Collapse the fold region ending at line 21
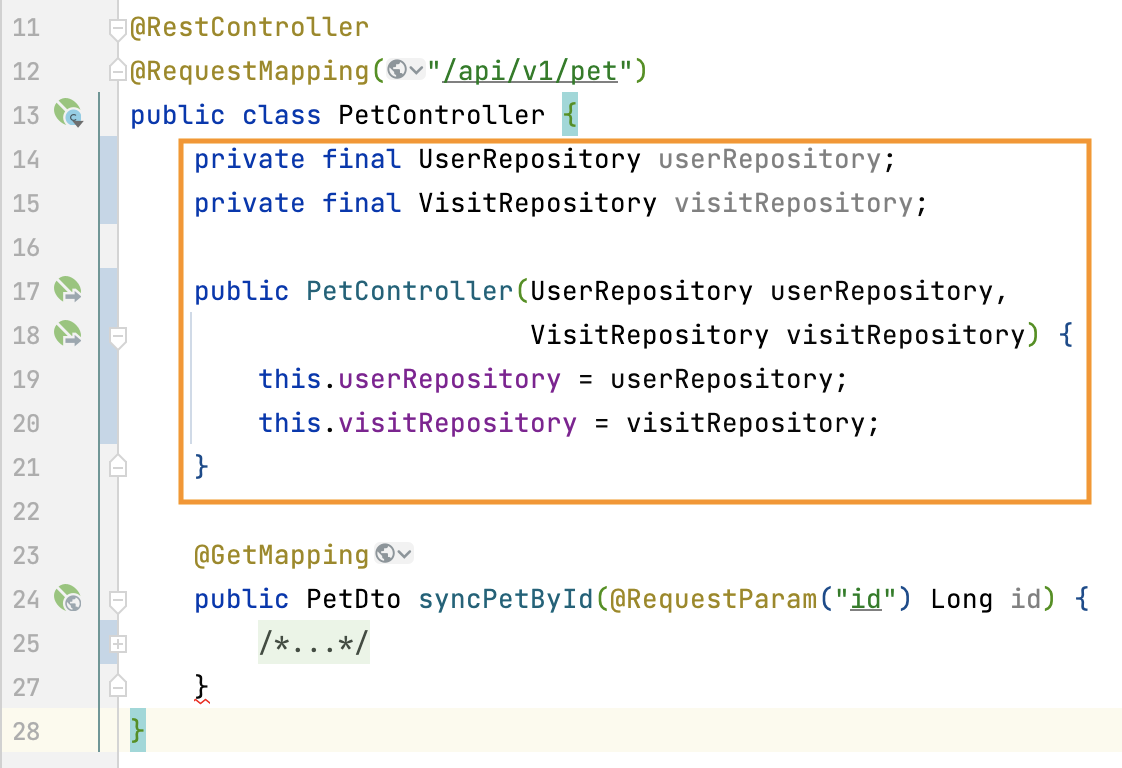 [117, 467]
